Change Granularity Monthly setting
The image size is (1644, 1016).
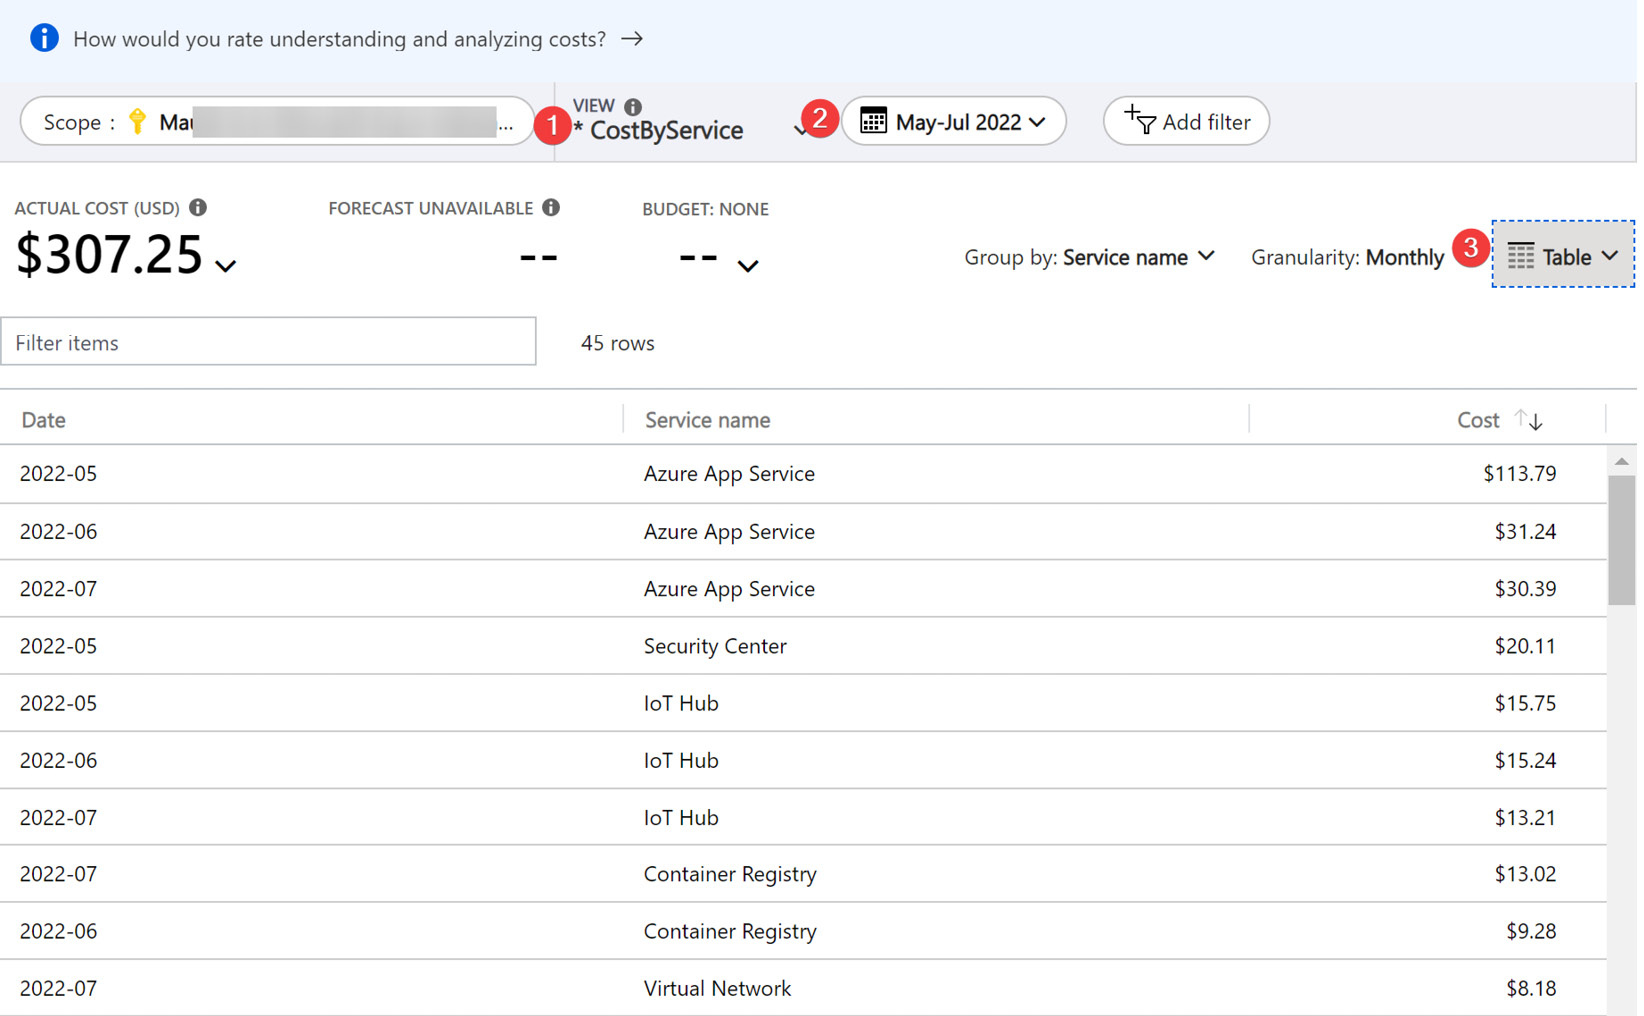[1347, 257]
